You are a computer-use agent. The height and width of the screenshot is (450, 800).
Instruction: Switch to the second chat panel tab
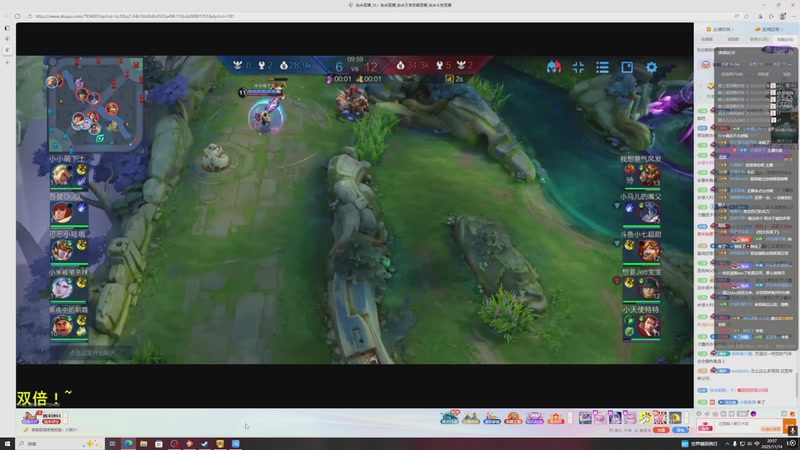pyautogui.click(x=733, y=39)
